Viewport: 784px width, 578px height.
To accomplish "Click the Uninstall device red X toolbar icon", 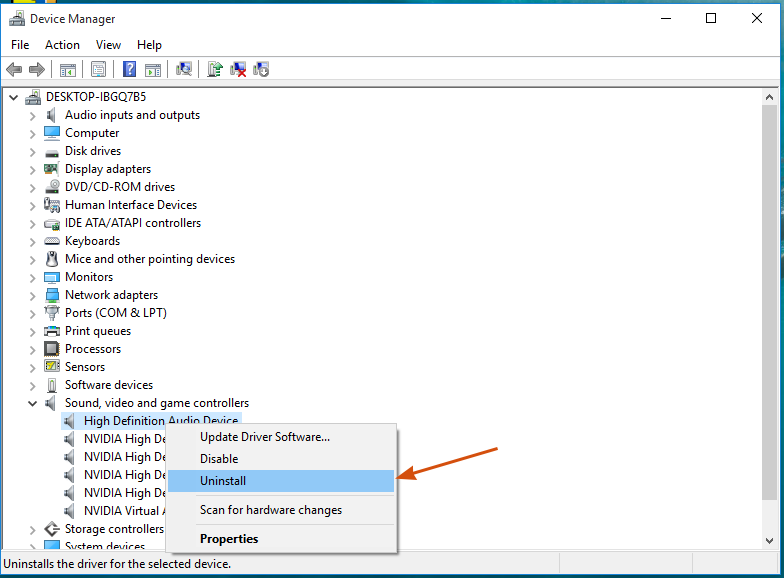I will click(x=238, y=69).
